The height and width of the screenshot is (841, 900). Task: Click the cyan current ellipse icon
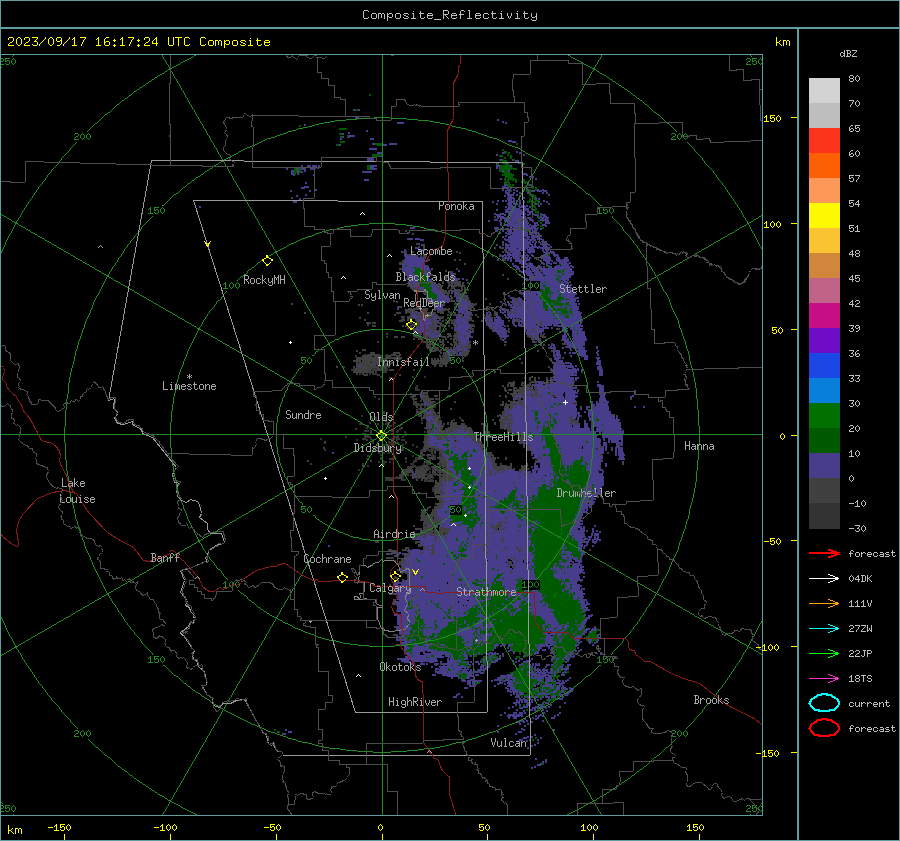point(824,703)
